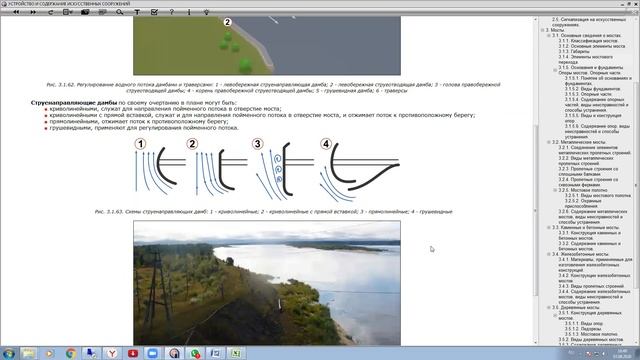Click the print toolbar icon
The image size is (640, 360).
tap(102, 12)
